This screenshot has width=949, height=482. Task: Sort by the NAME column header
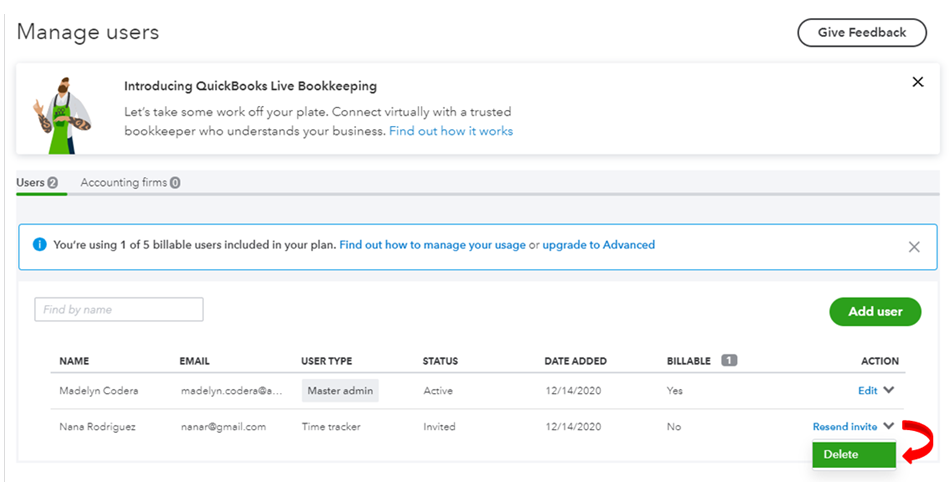(x=74, y=361)
